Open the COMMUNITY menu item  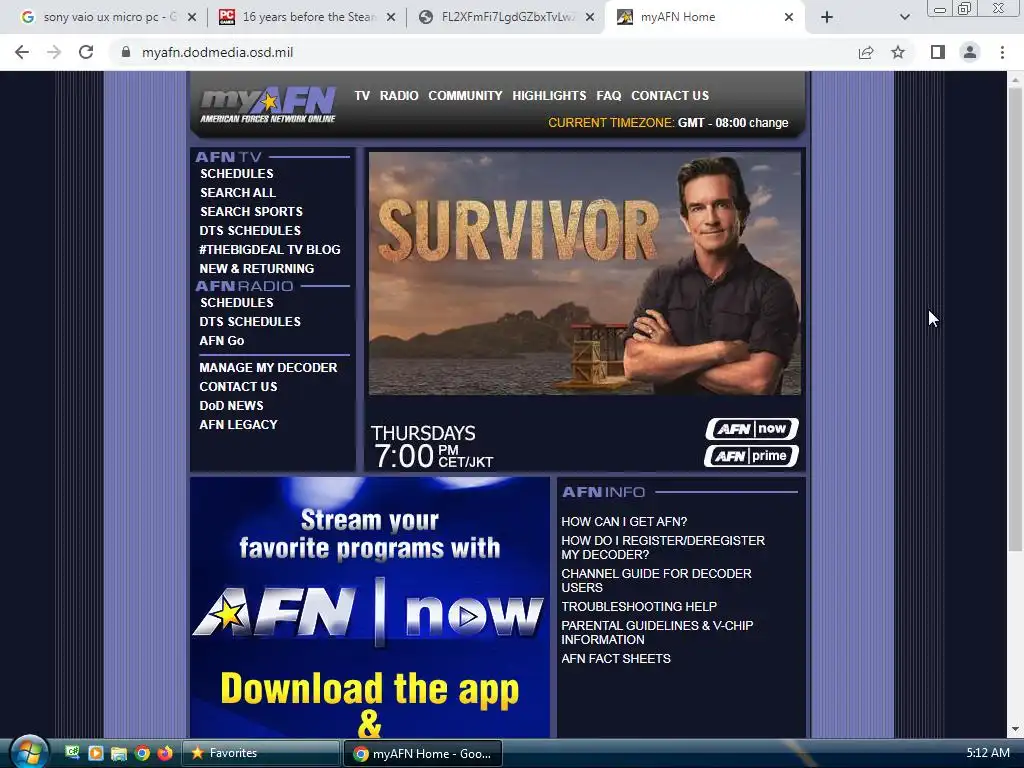[x=465, y=95]
